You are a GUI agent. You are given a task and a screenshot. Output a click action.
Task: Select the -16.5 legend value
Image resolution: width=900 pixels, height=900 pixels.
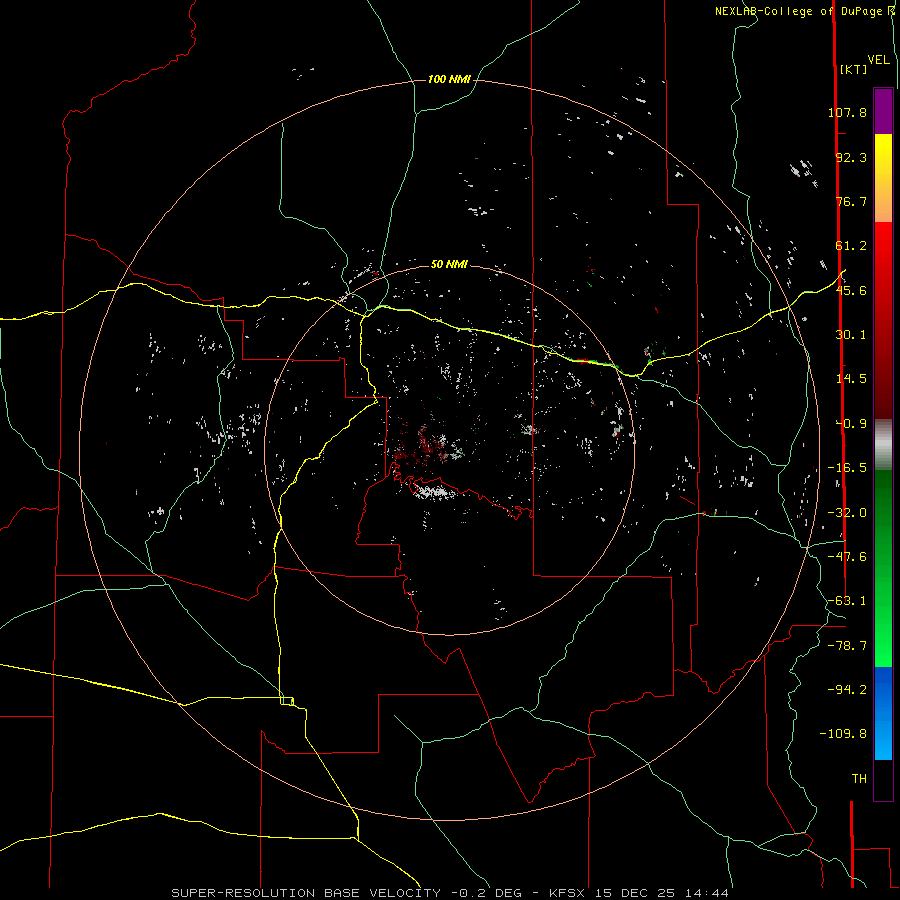[847, 468]
